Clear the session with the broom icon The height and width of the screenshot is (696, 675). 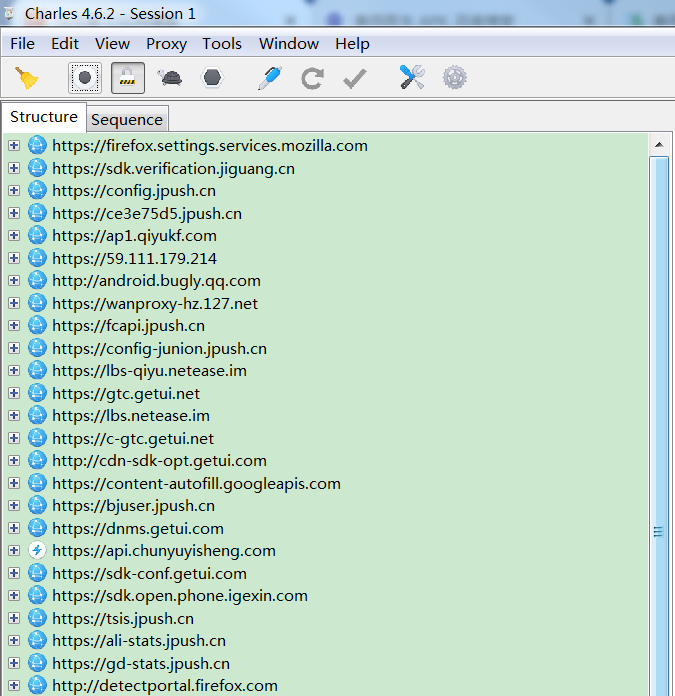coord(26,78)
